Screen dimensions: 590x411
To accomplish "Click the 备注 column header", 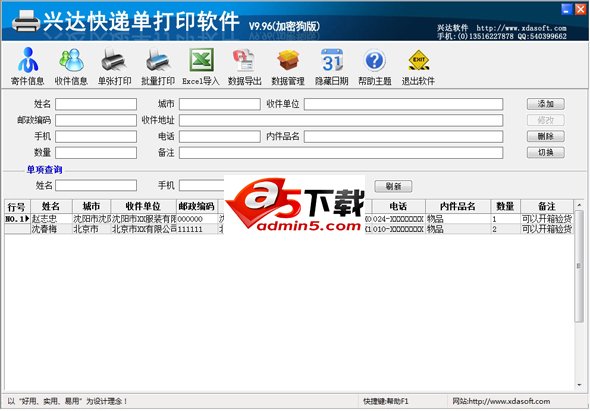I will point(547,207).
